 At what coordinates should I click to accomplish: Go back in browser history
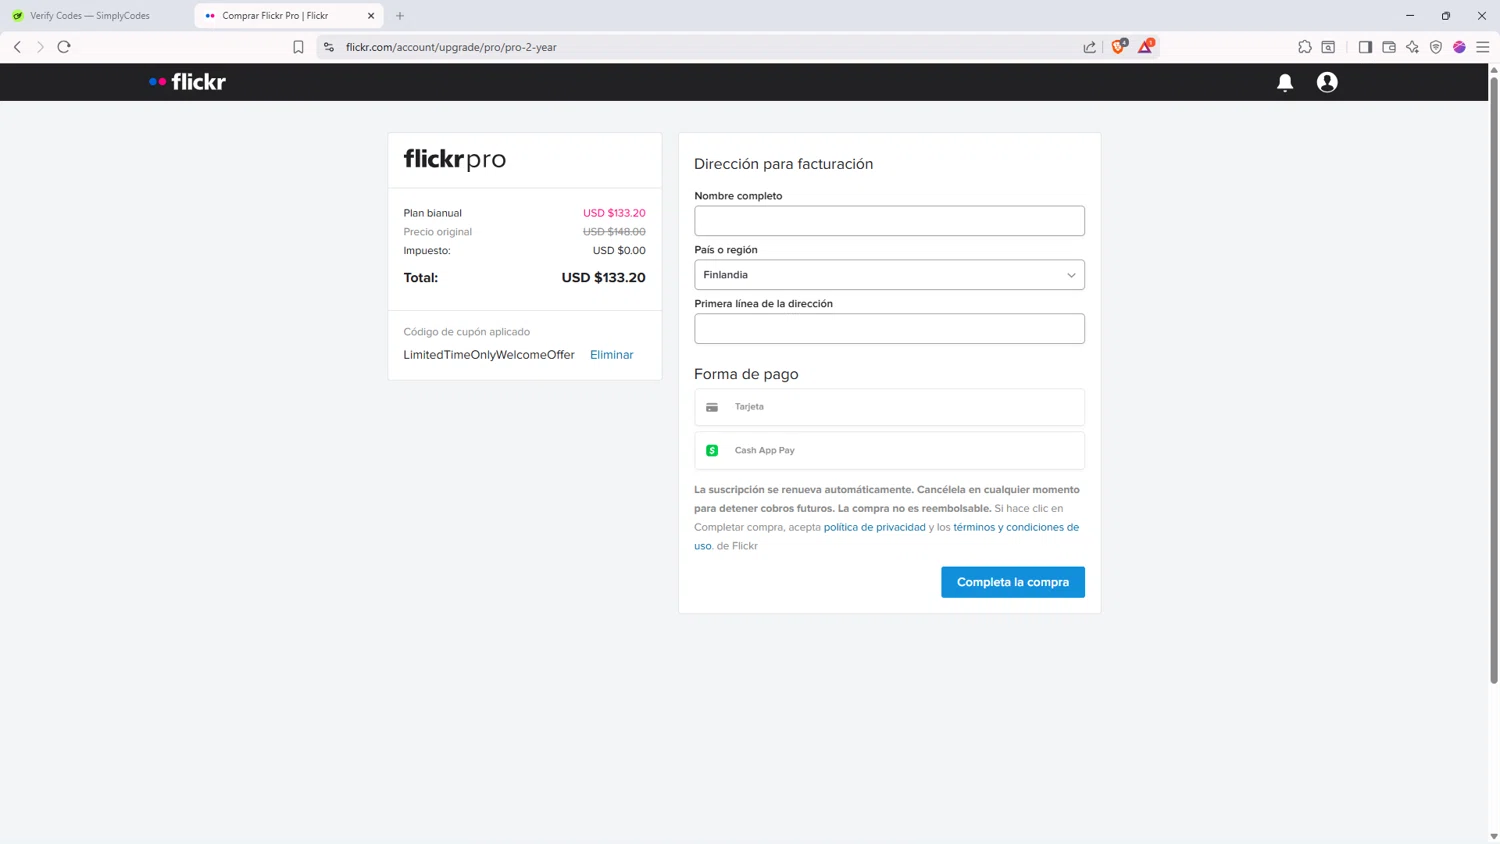(x=17, y=47)
